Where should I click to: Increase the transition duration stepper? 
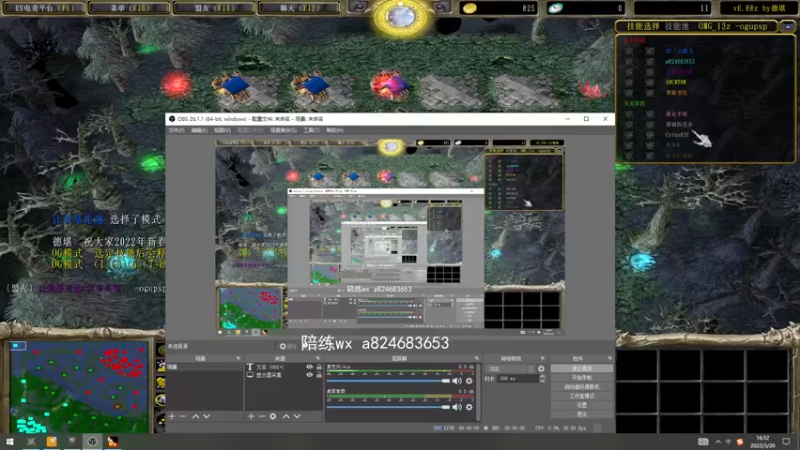[542, 377]
